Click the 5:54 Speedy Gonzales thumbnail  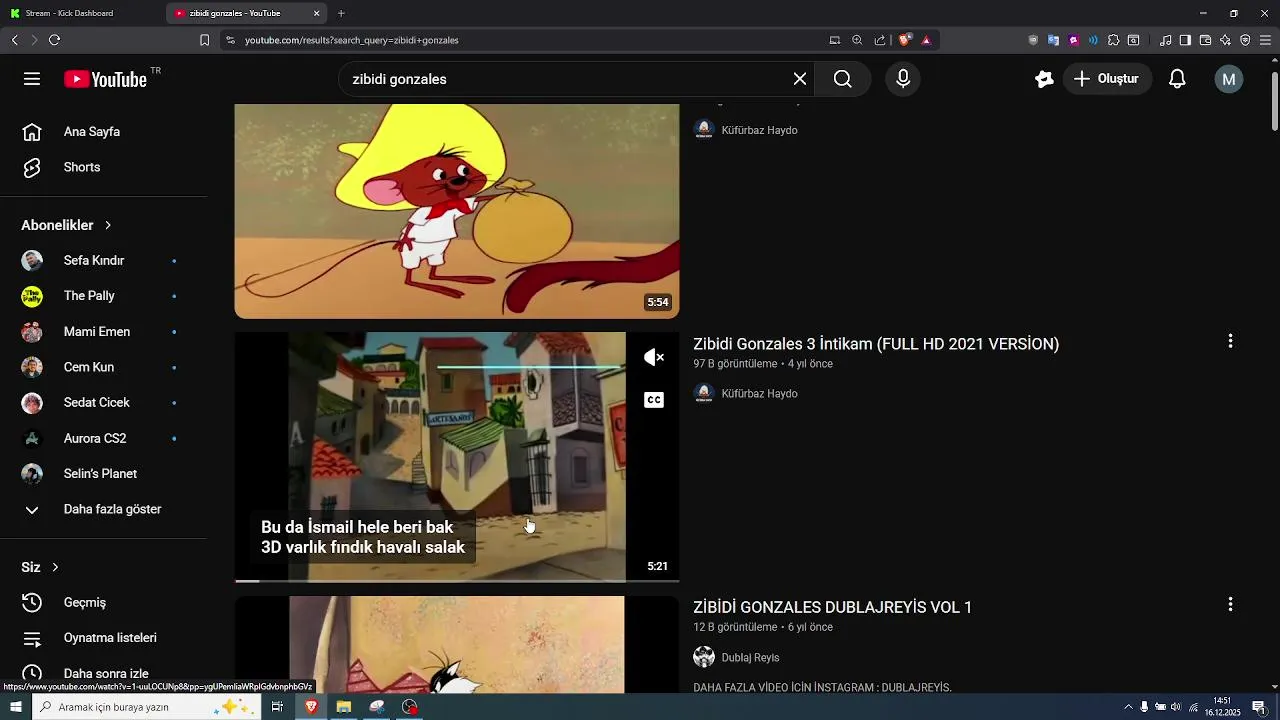pos(457,211)
